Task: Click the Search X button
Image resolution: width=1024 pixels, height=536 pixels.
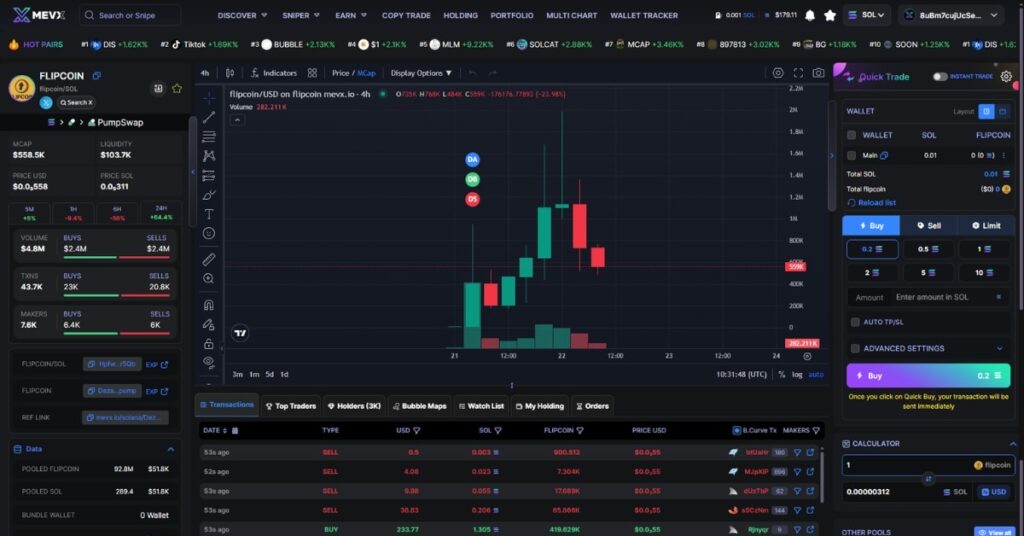Action: pos(76,102)
